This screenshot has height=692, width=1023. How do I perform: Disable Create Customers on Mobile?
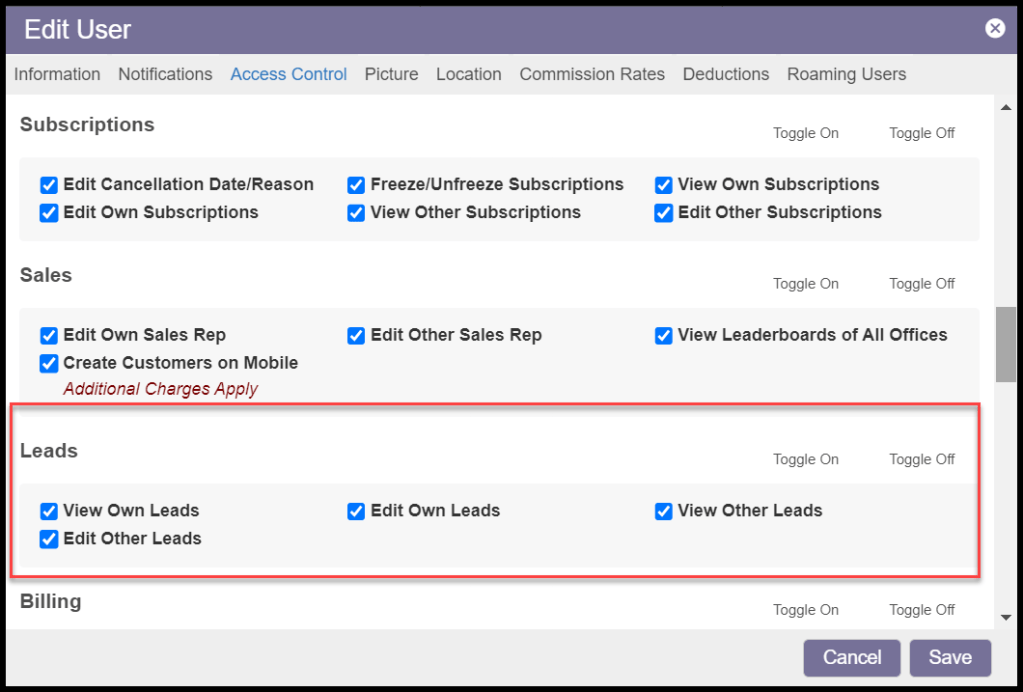49,363
